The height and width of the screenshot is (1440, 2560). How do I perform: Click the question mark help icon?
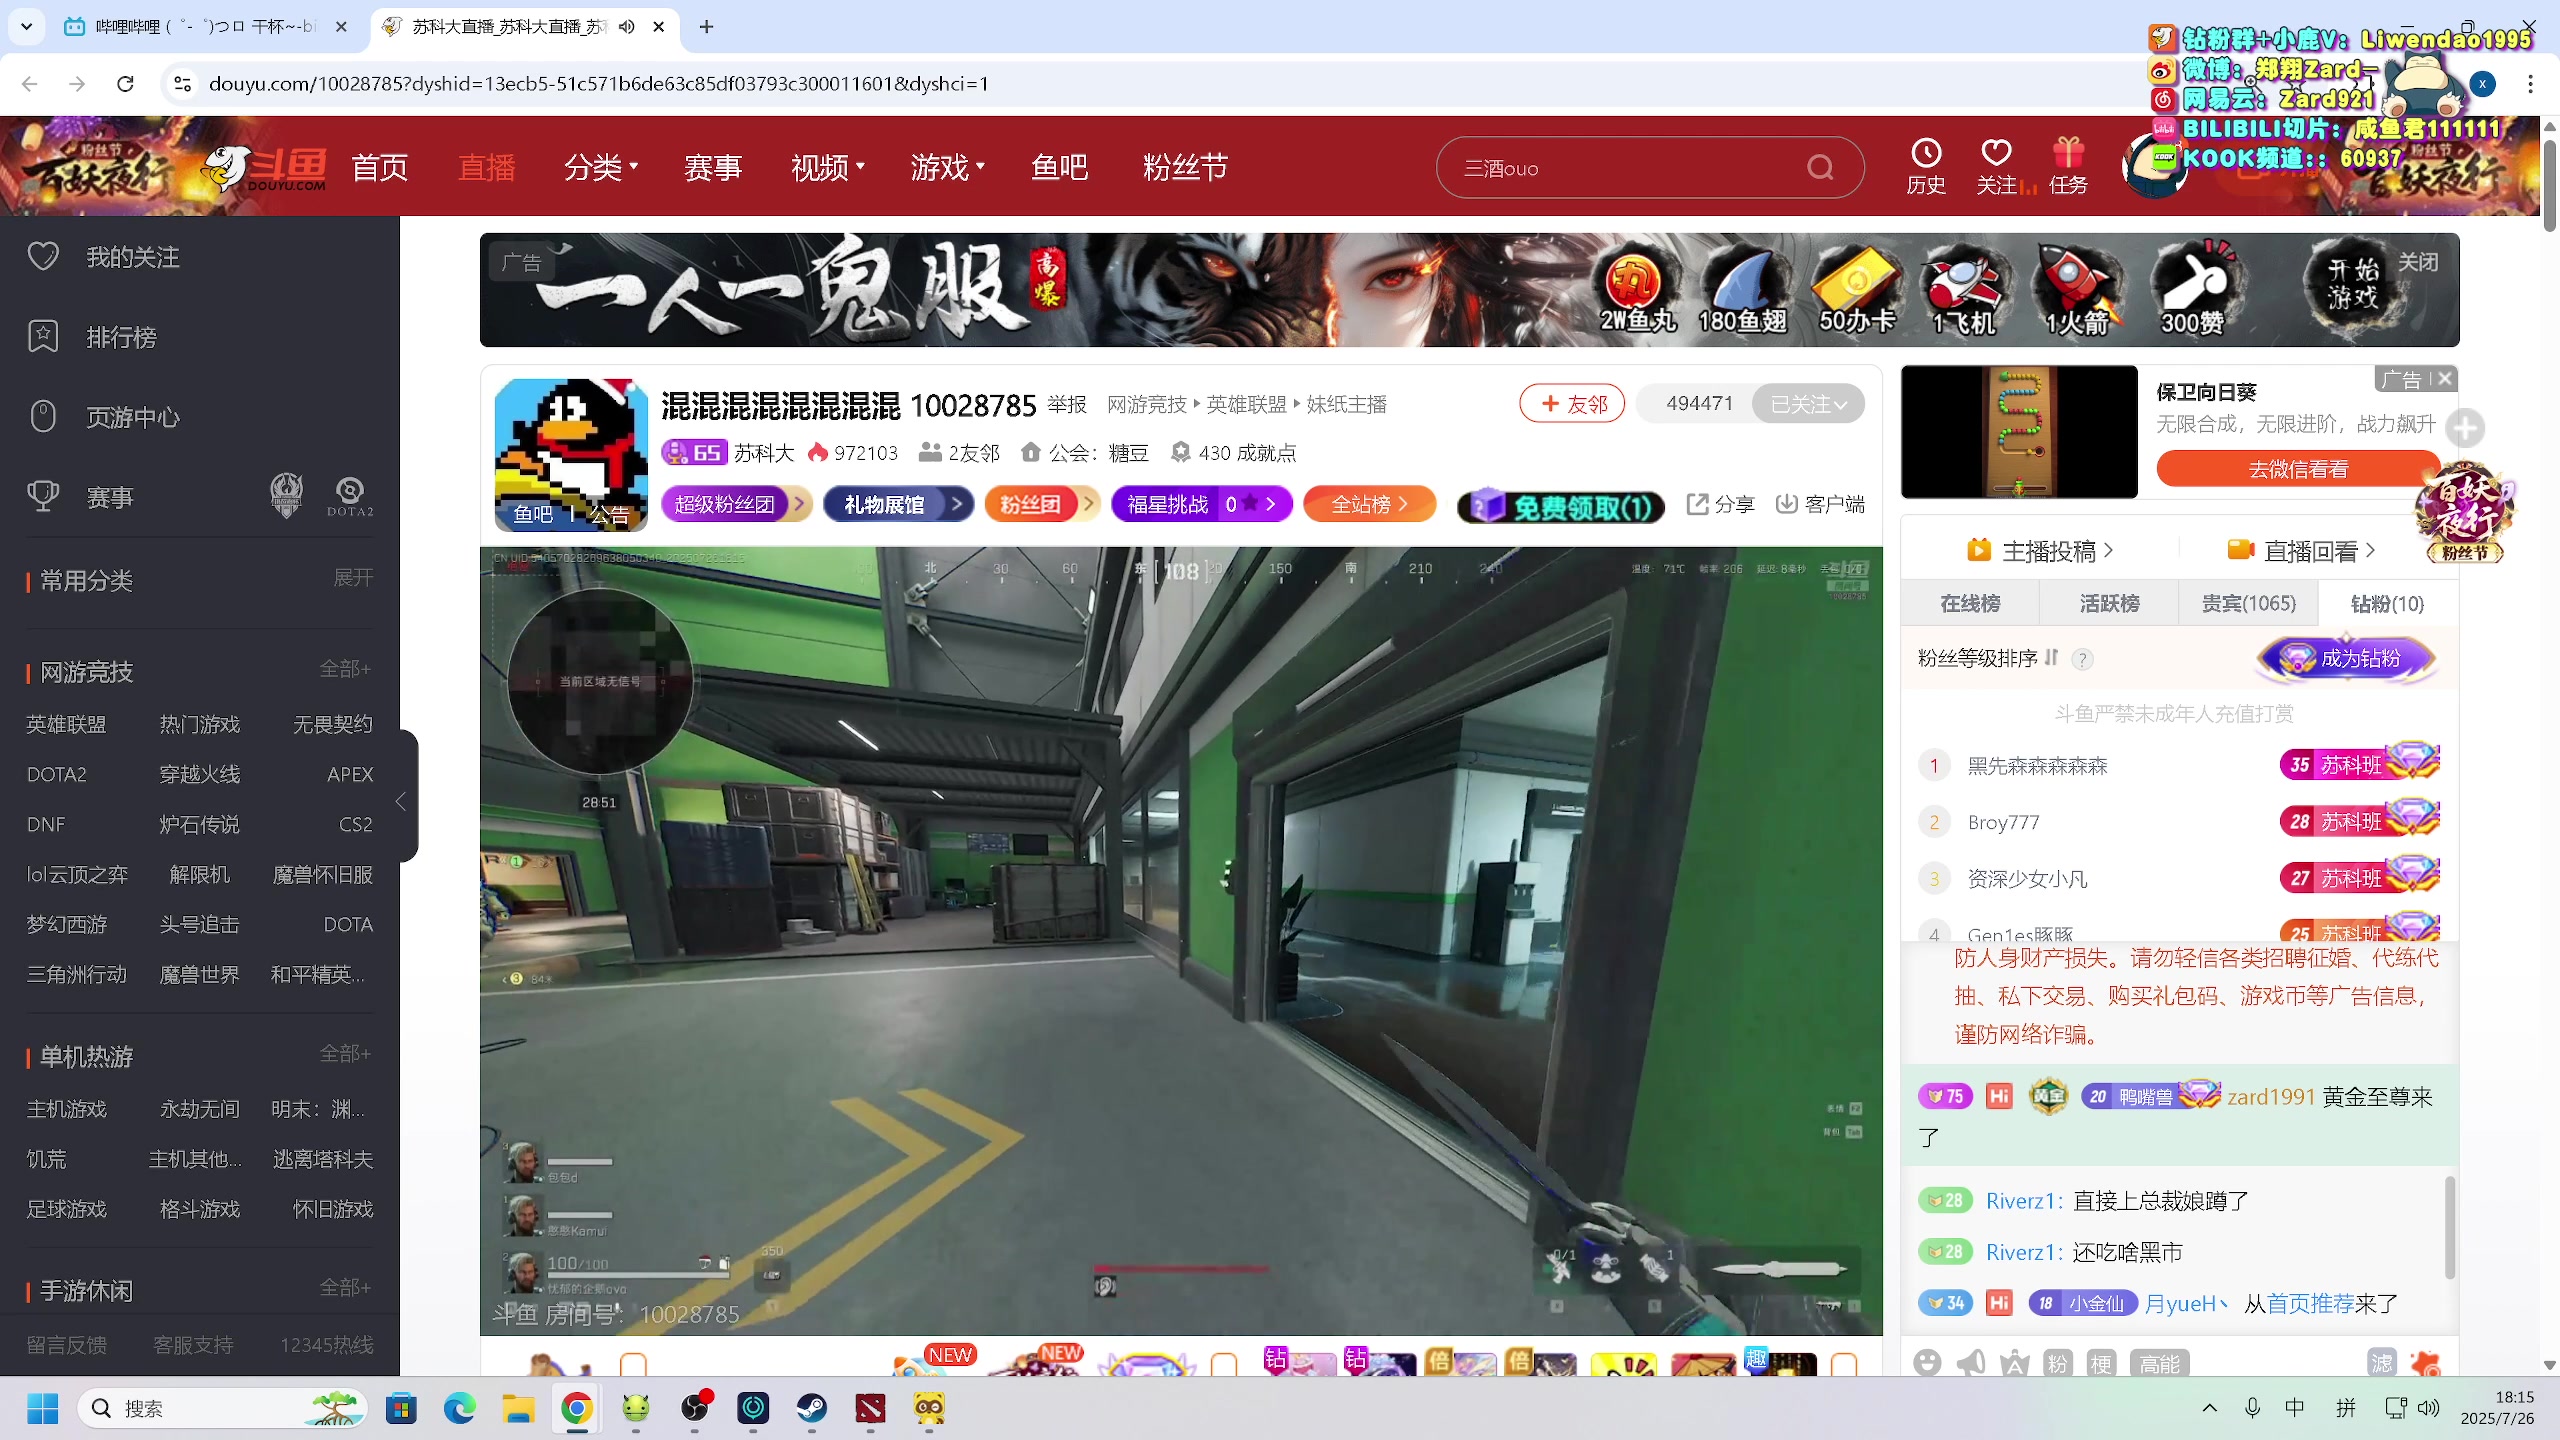coord(2082,659)
